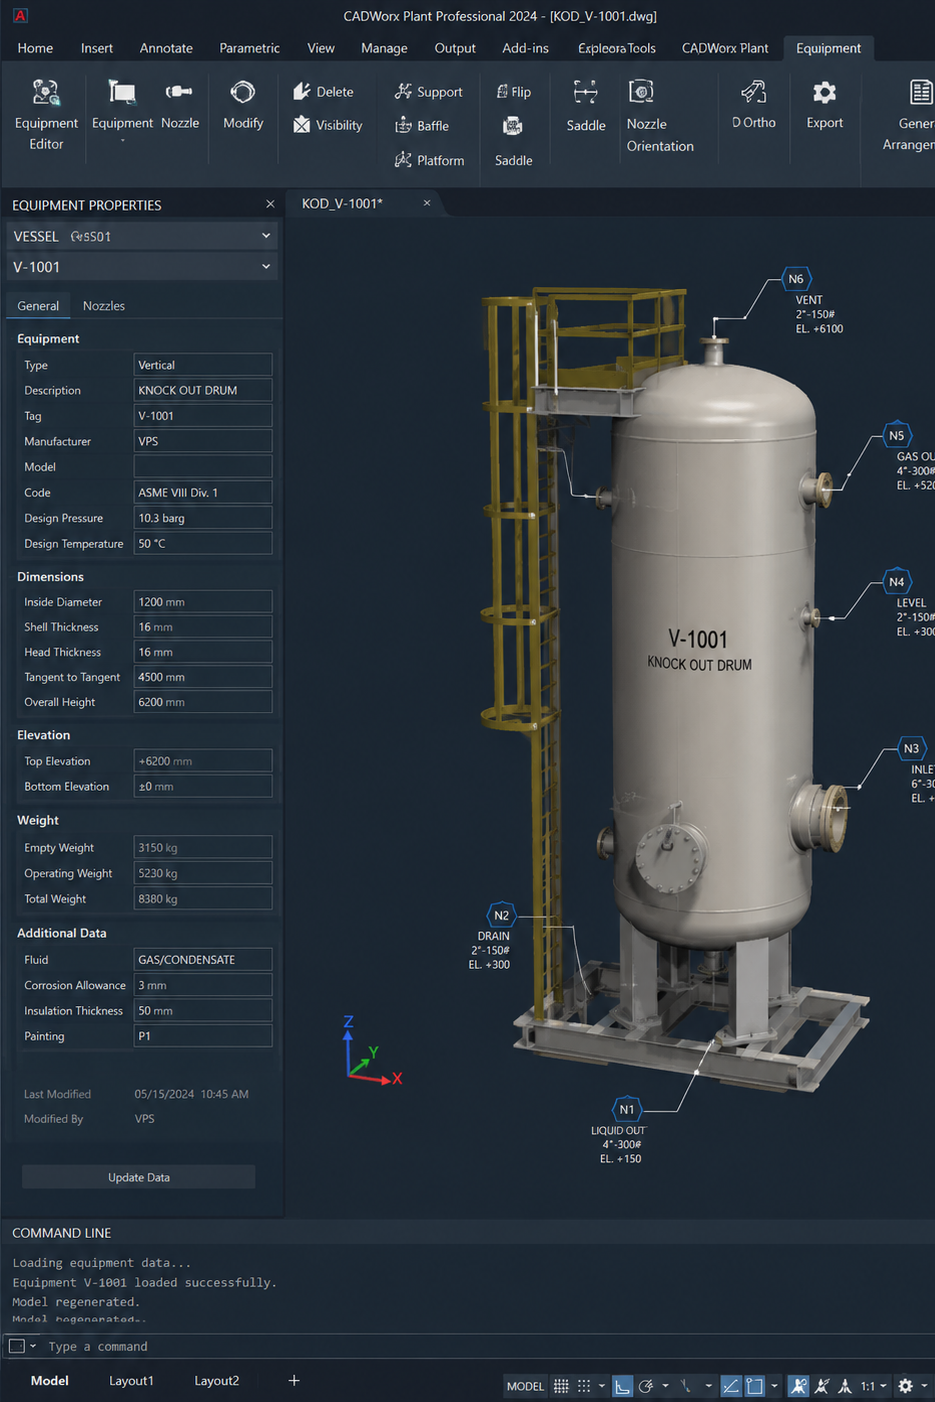Click the Inside Diameter field
This screenshot has width=935, height=1402.
click(203, 602)
